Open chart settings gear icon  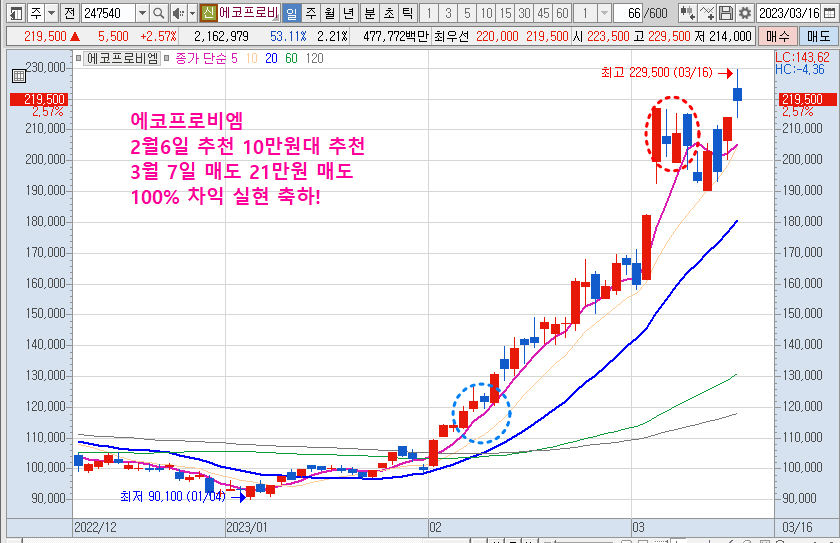(x=745, y=13)
